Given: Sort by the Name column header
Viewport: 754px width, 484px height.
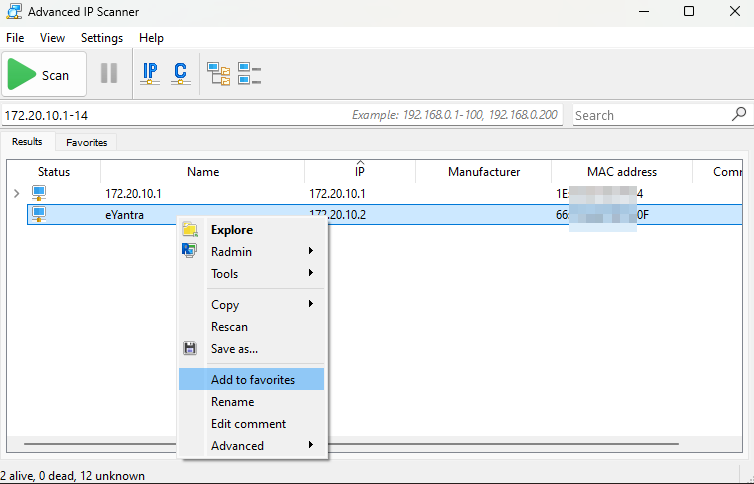Looking at the screenshot, I should (203, 172).
